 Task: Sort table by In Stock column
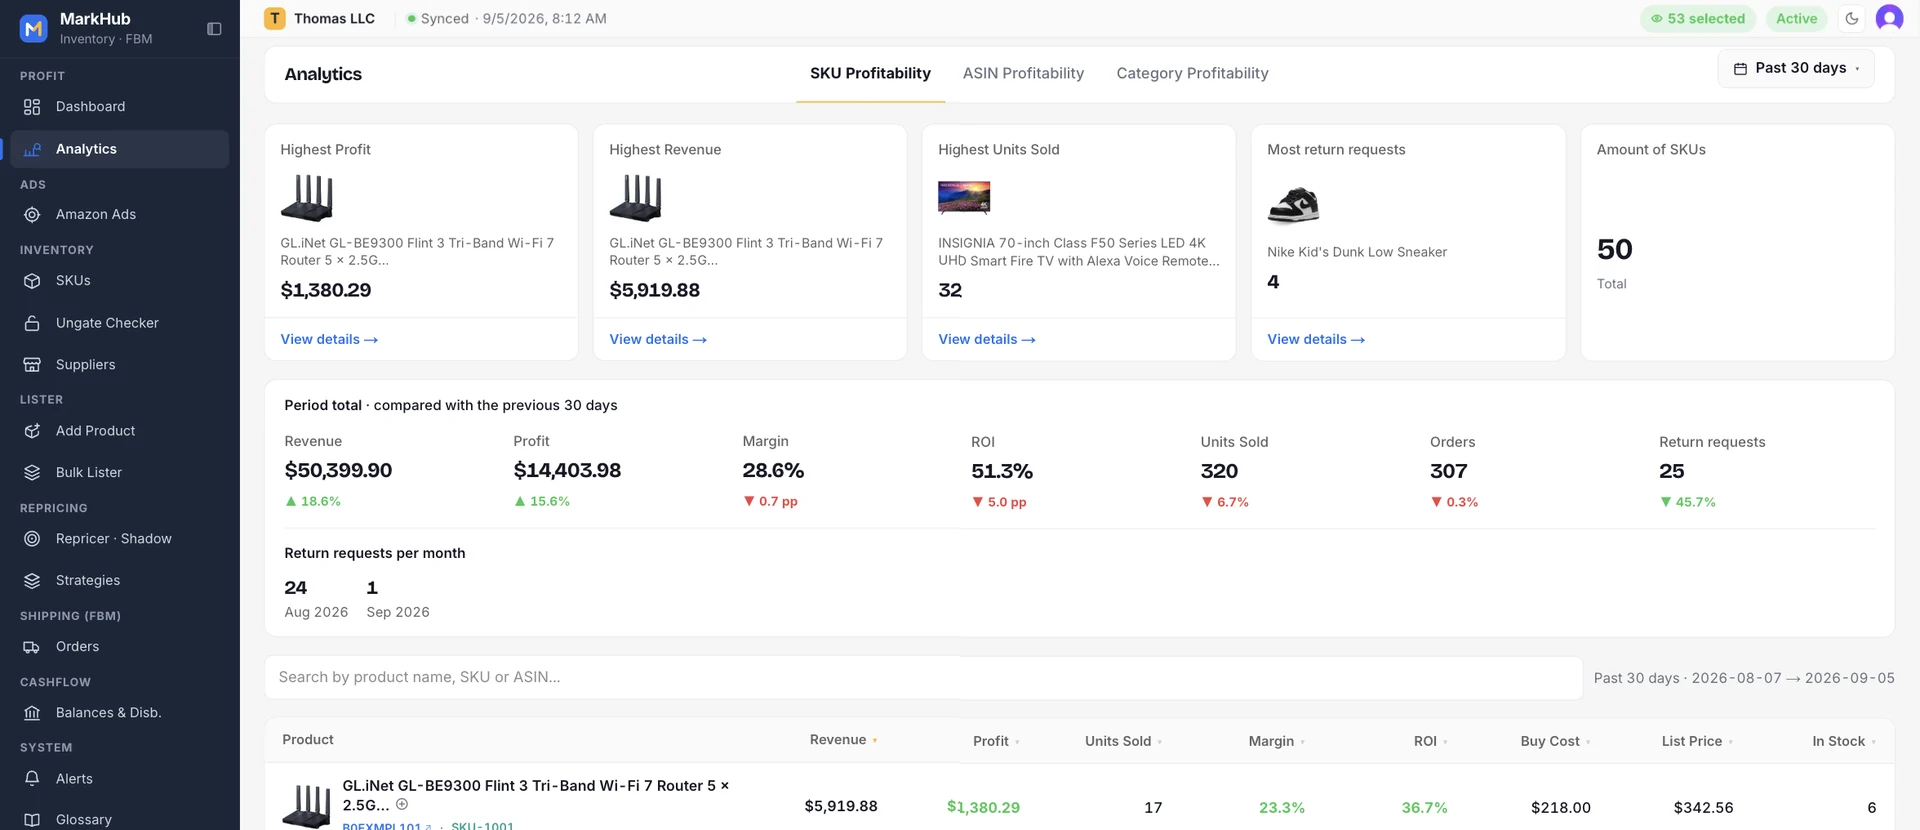pos(1844,741)
